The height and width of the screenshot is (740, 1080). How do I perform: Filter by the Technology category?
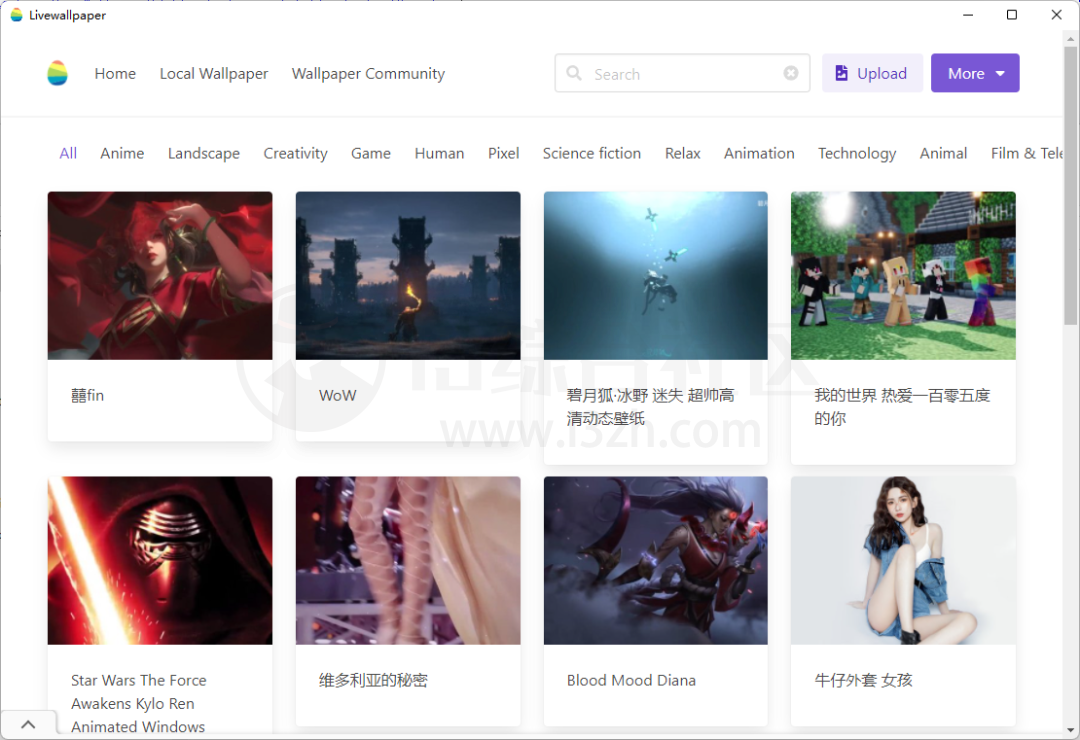click(857, 153)
